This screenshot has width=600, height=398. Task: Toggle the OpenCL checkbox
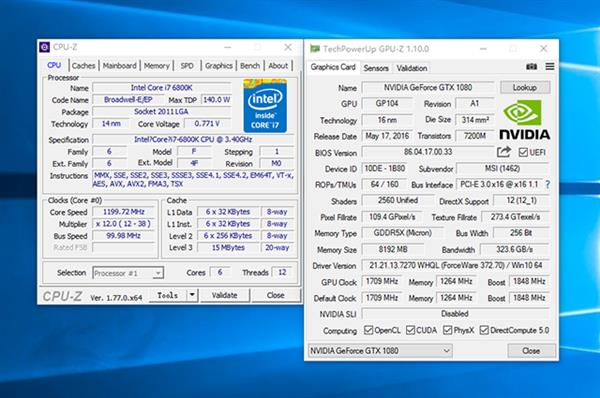pos(368,330)
